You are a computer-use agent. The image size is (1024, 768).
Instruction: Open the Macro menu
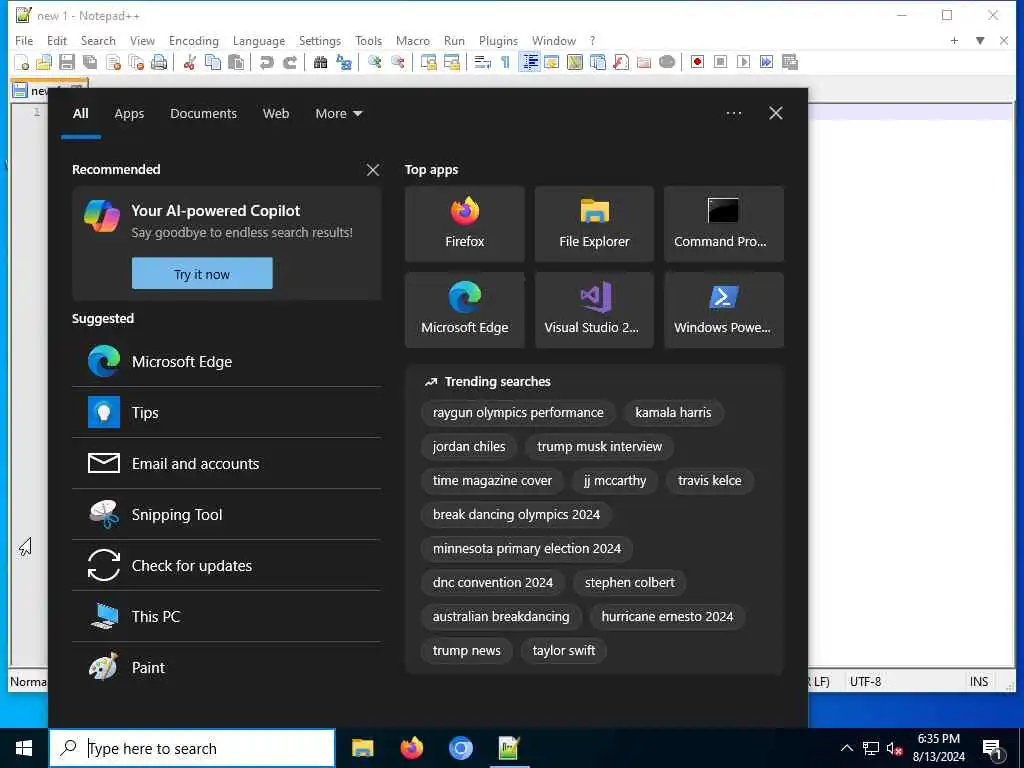point(413,40)
